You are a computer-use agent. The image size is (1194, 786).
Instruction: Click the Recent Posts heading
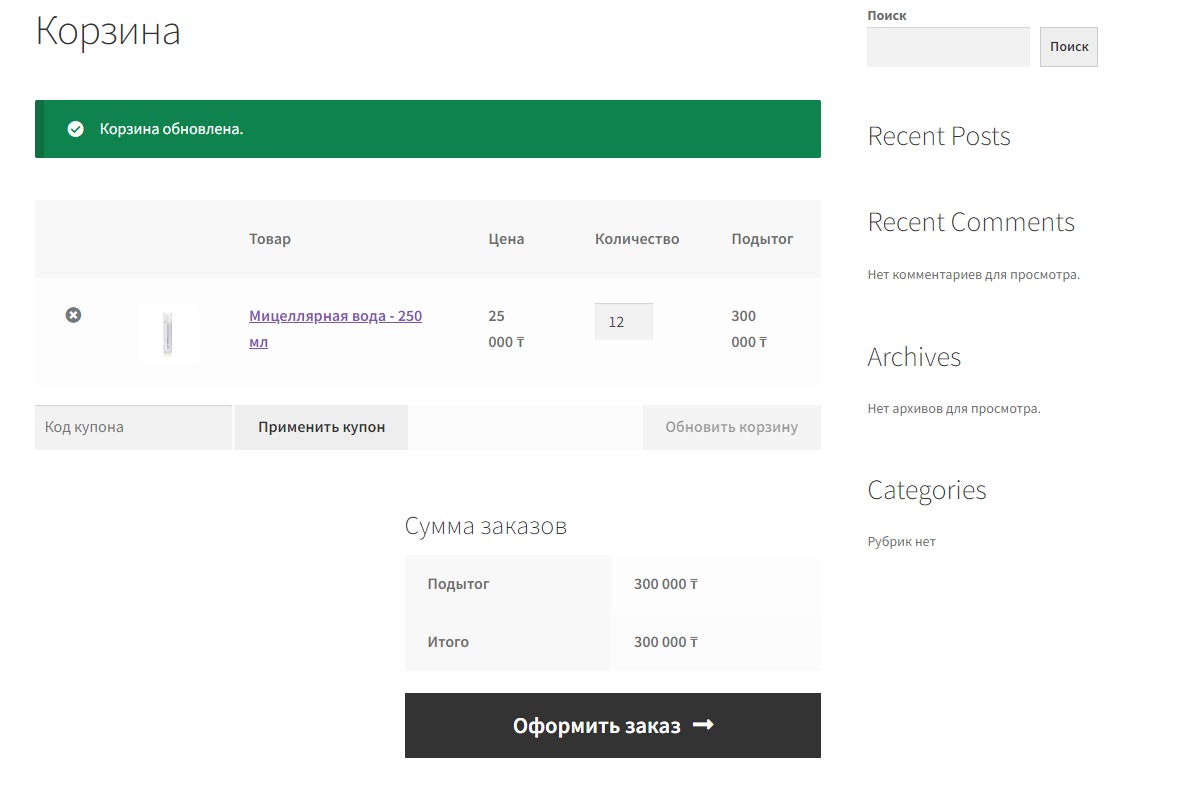coord(939,136)
